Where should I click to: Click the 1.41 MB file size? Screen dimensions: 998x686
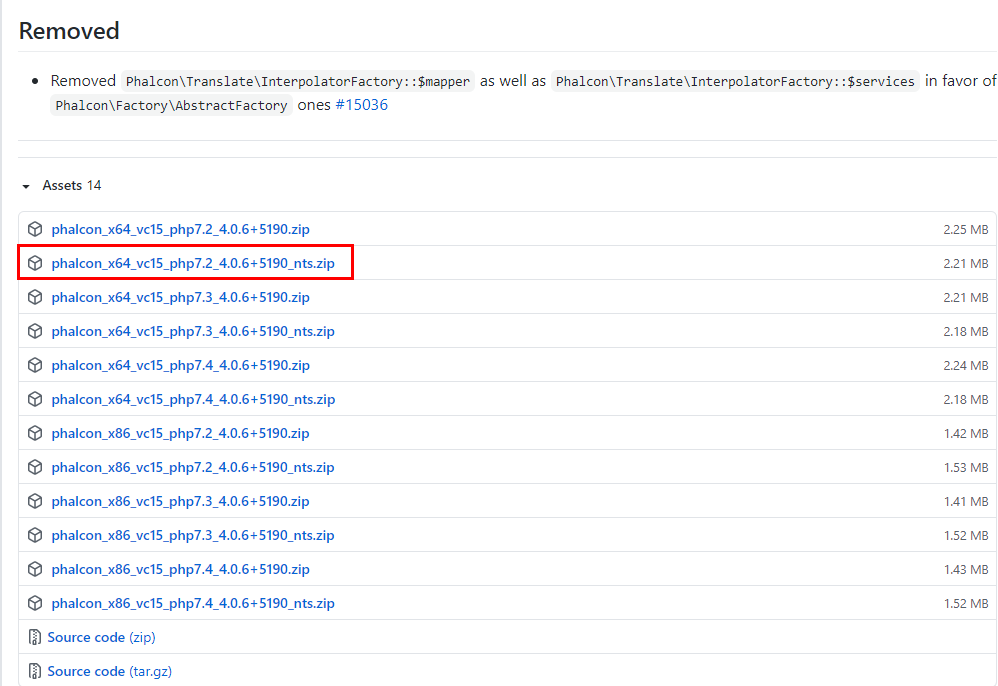pyautogui.click(x=966, y=502)
